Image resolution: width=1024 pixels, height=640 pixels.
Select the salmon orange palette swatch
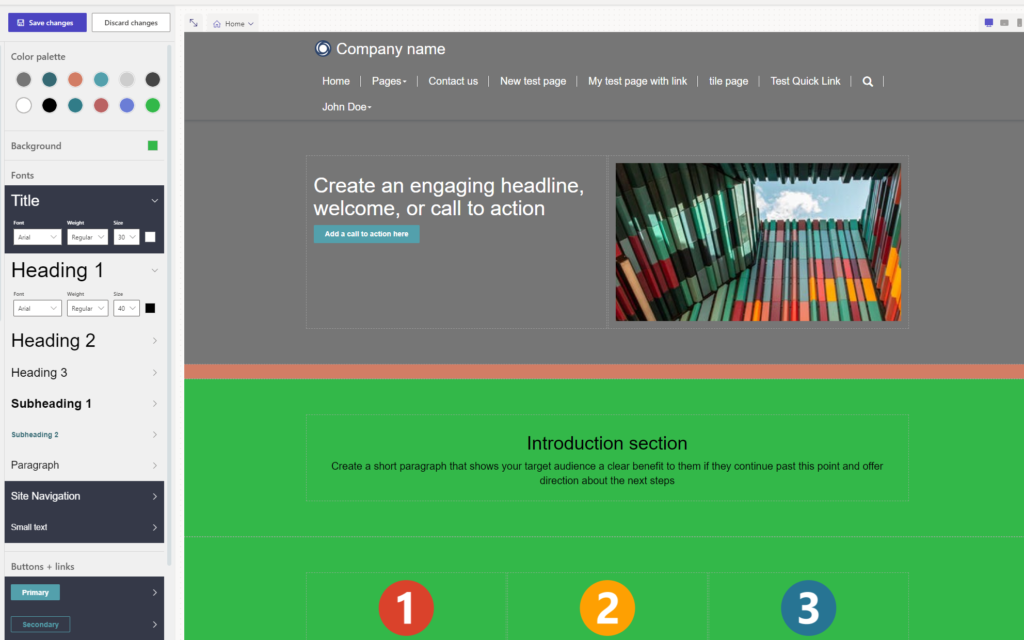coord(75,80)
